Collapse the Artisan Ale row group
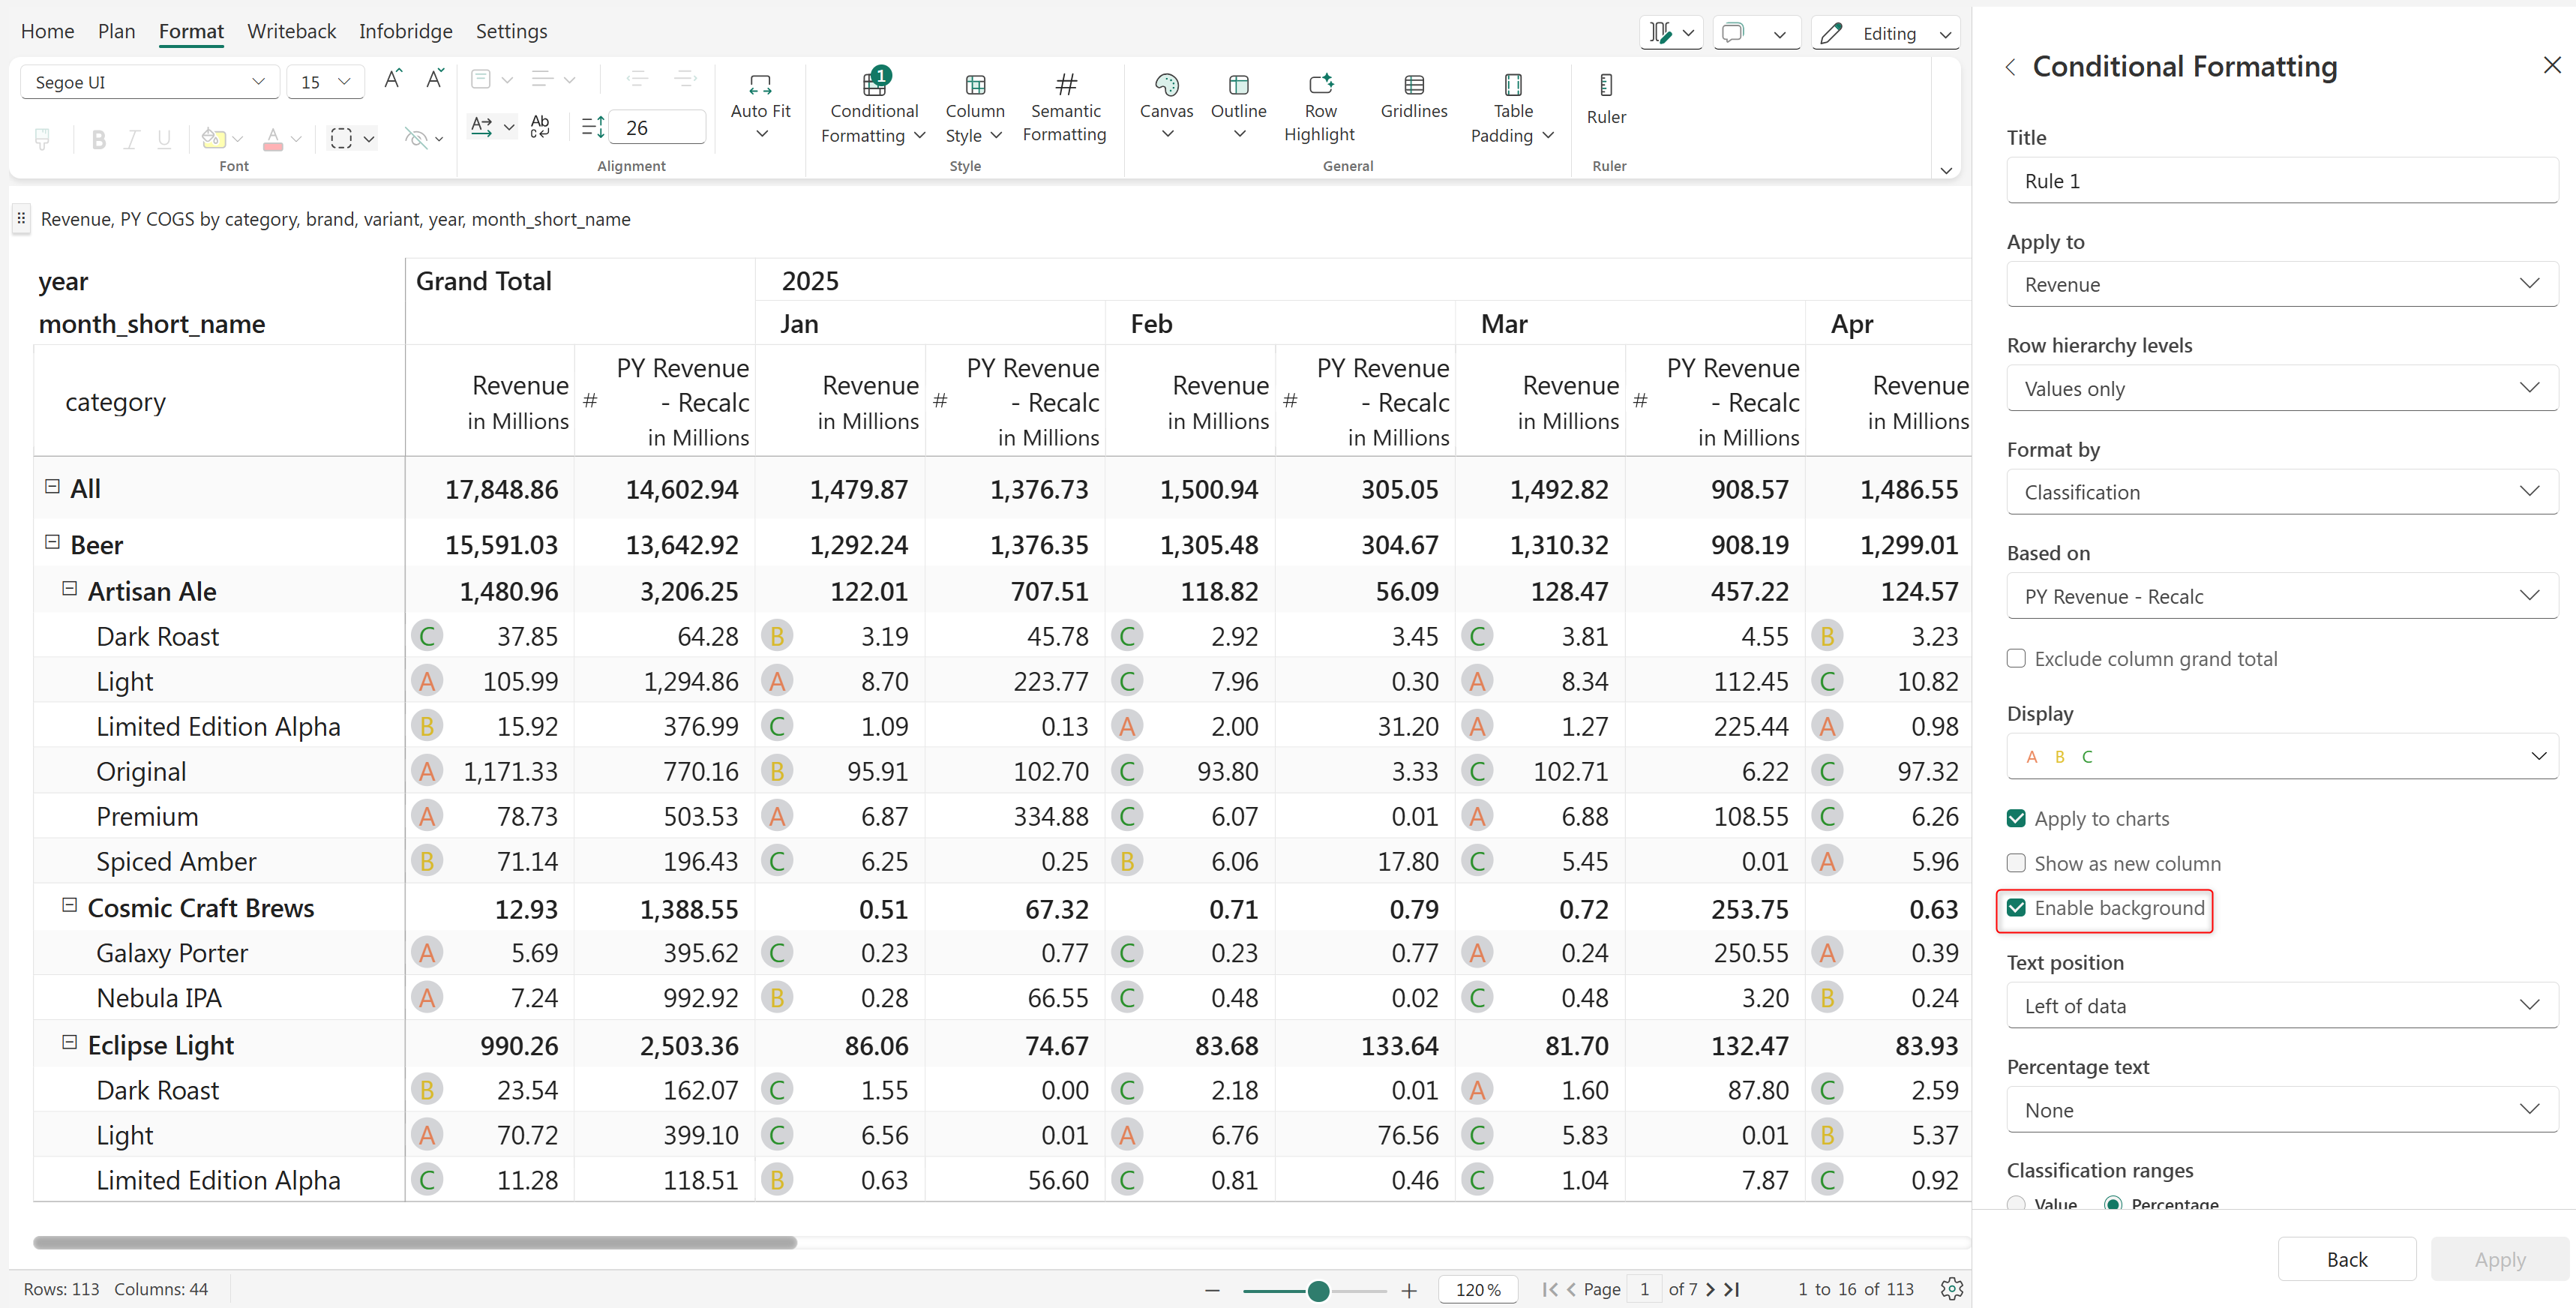The image size is (2576, 1308). 70,589
